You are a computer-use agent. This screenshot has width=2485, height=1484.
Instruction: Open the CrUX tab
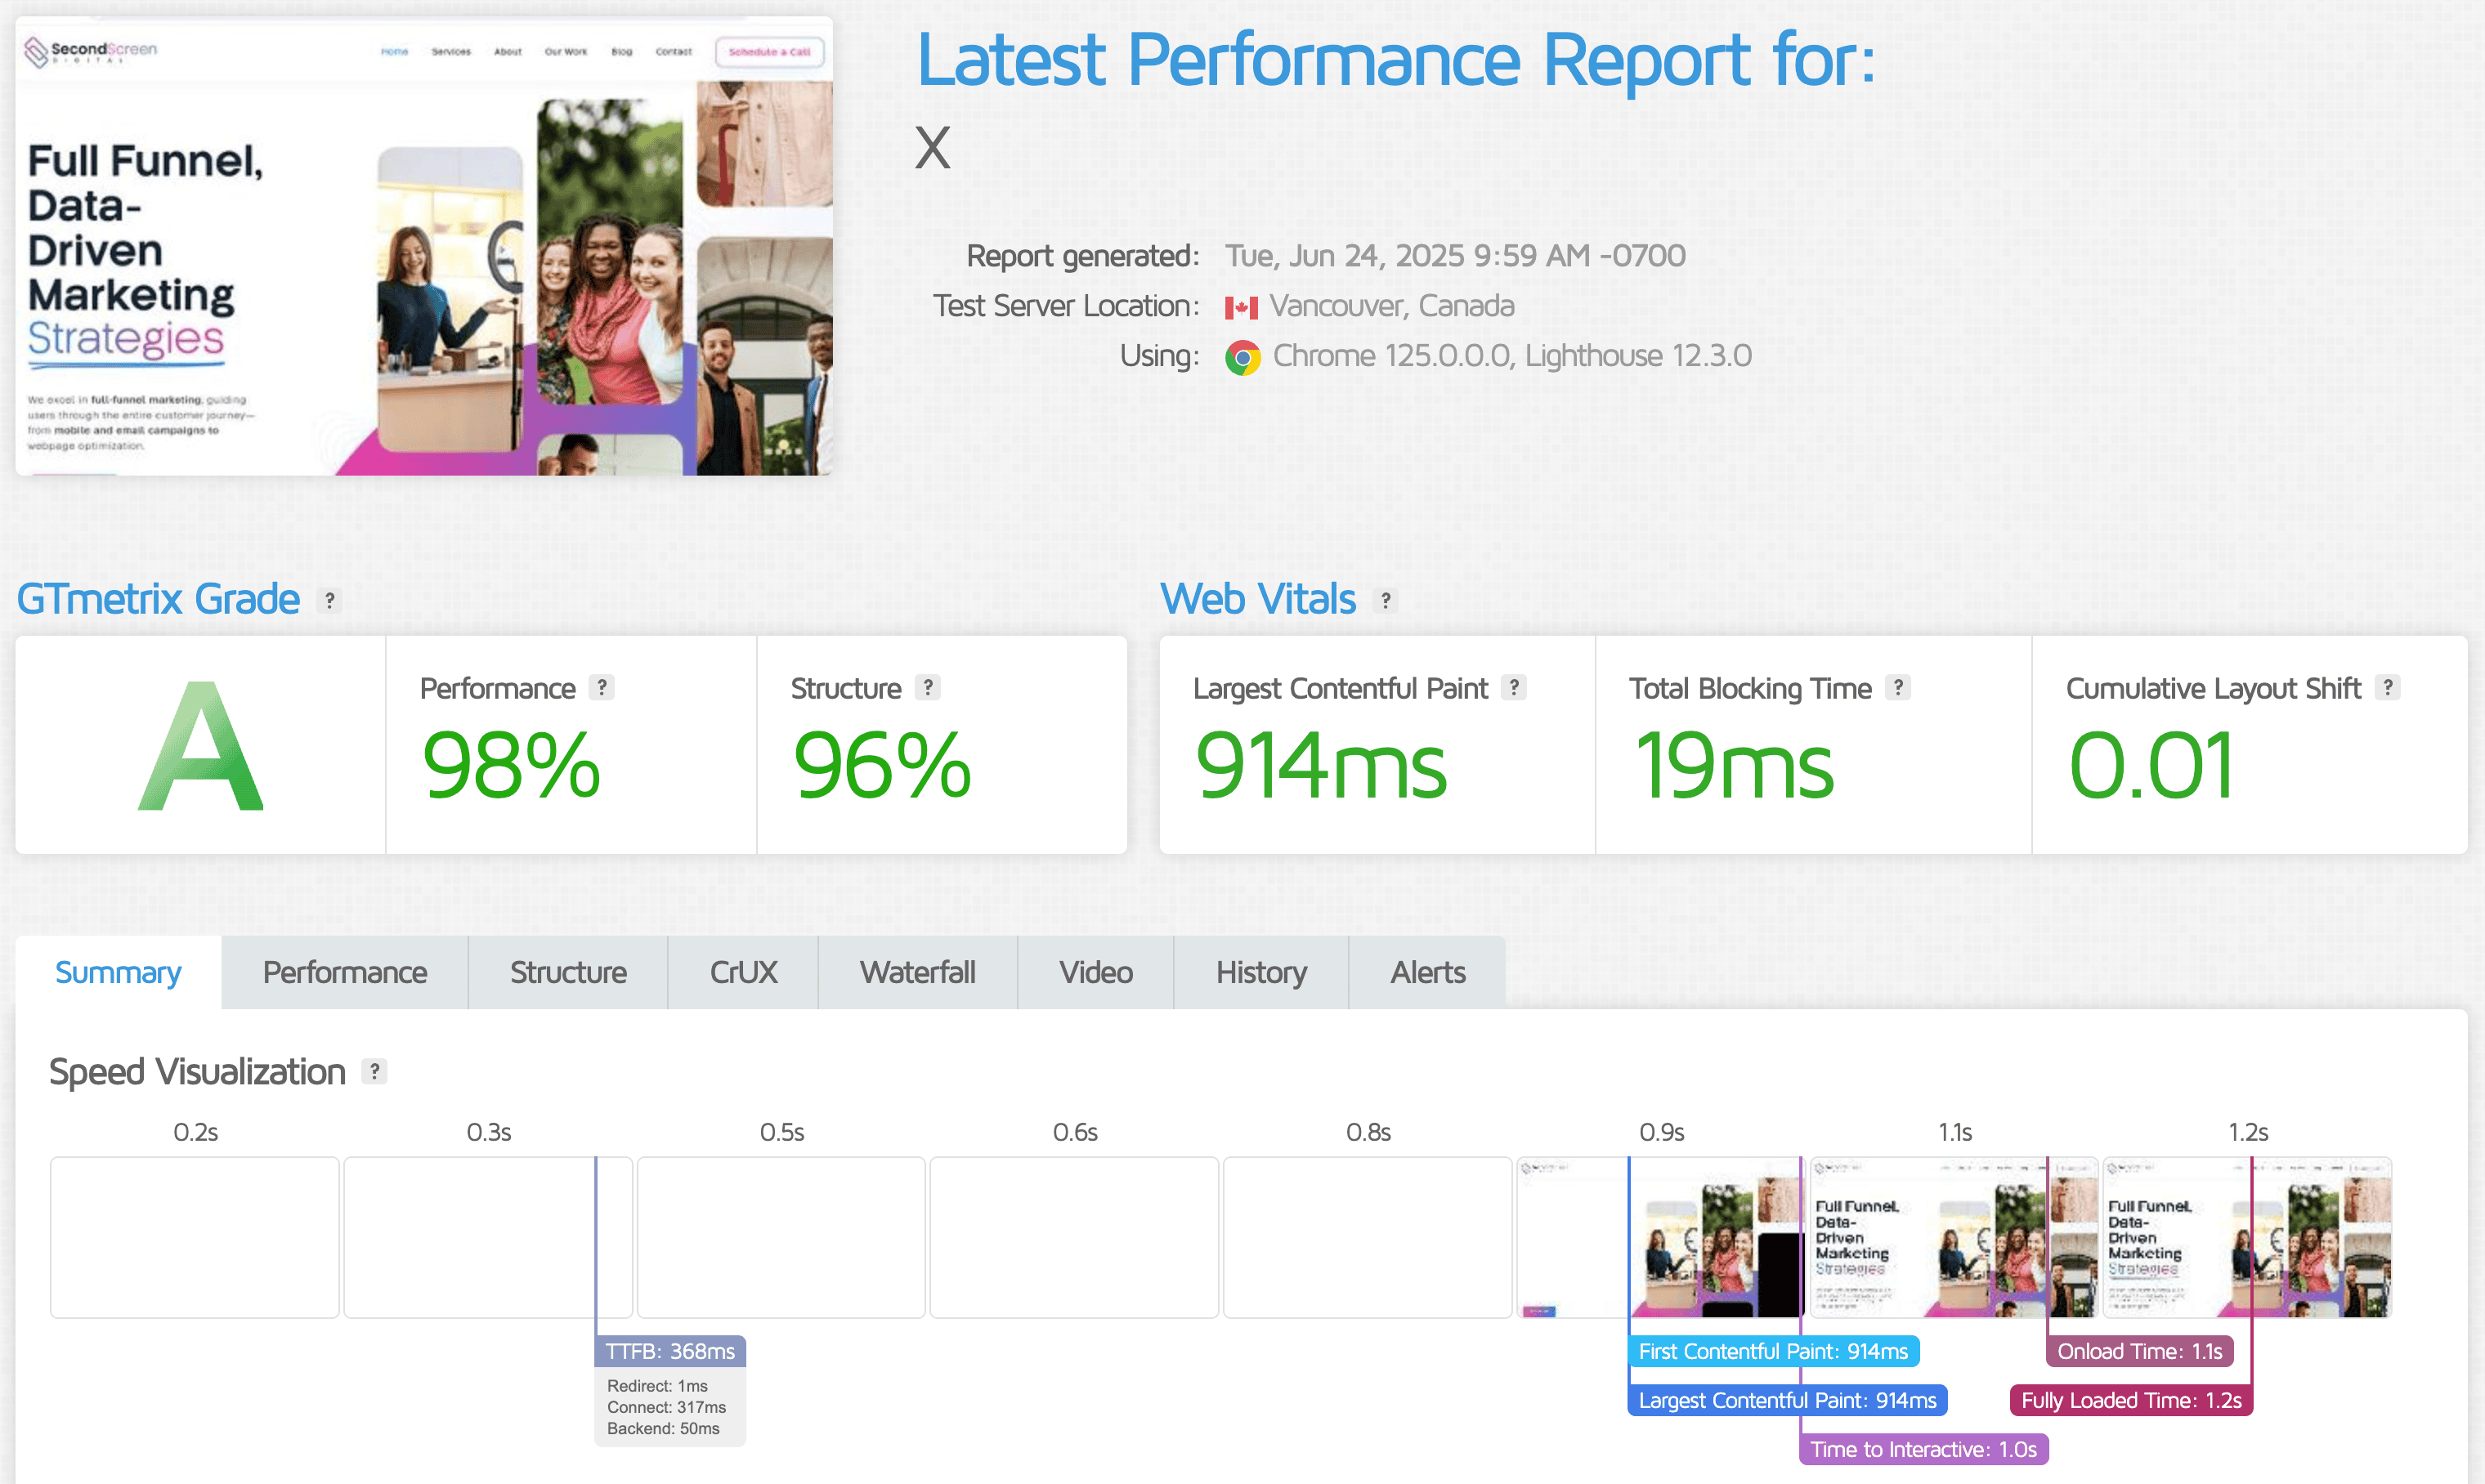742,971
